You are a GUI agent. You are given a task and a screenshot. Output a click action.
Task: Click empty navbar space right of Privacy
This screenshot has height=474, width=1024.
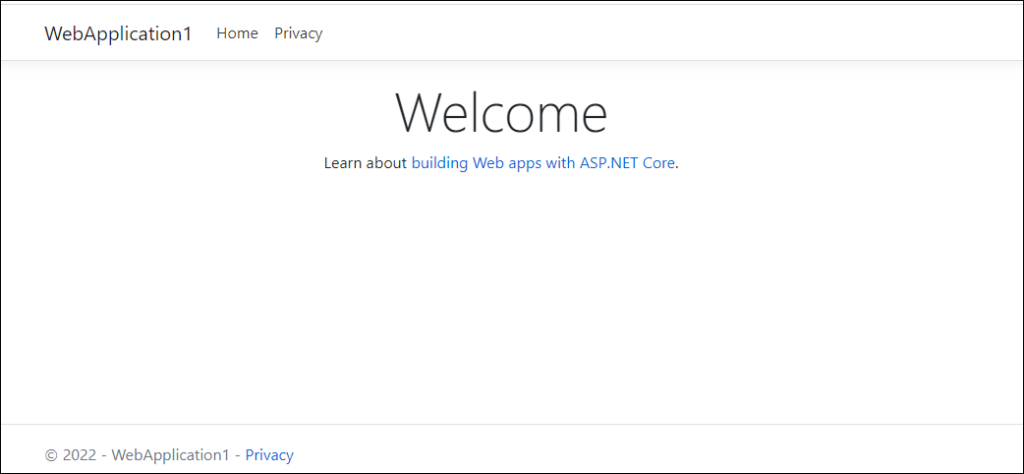pyautogui.click(x=650, y=33)
